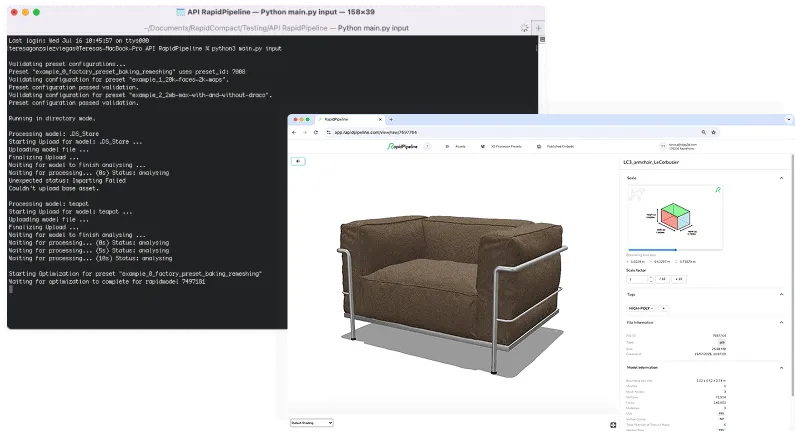
Task: Collapse the Tags section
Action: click(782, 294)
